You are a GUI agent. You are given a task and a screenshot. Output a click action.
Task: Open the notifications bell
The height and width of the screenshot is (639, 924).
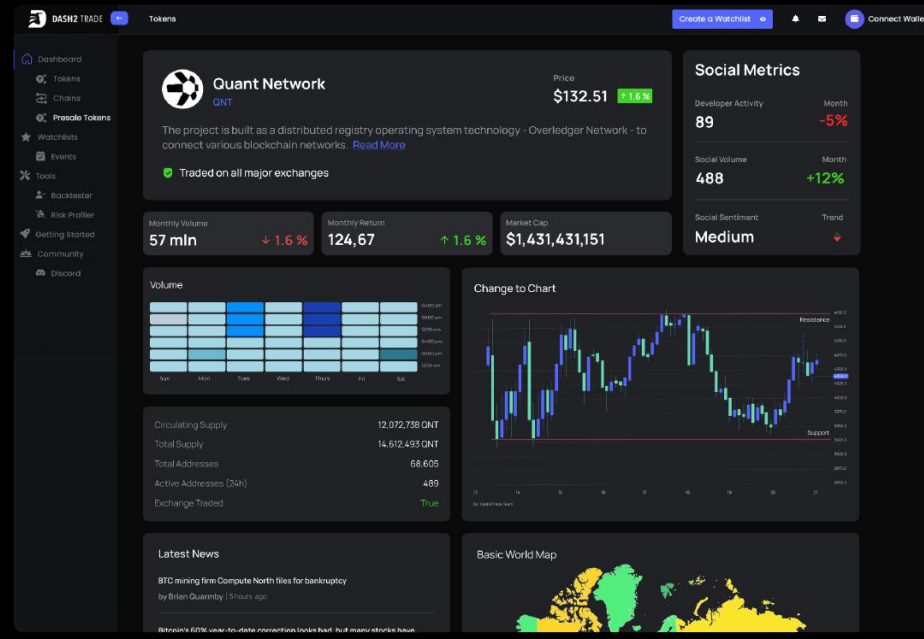point(795,19)
